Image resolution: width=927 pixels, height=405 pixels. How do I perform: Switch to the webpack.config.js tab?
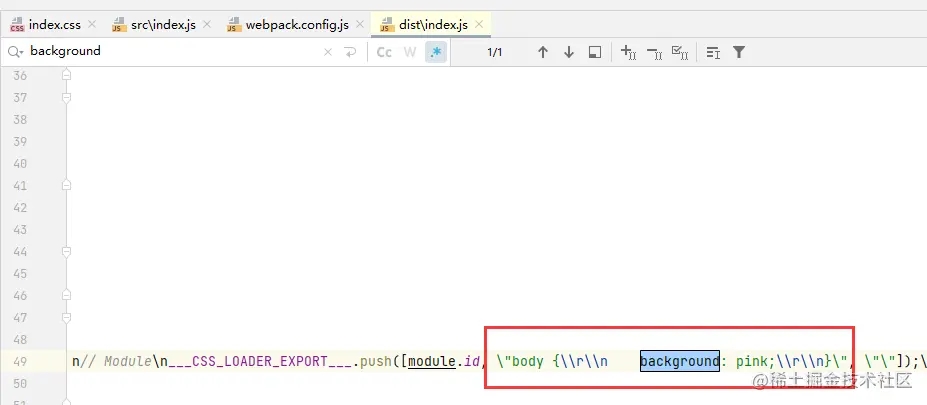pyautogui.click(x=297, y=25)
